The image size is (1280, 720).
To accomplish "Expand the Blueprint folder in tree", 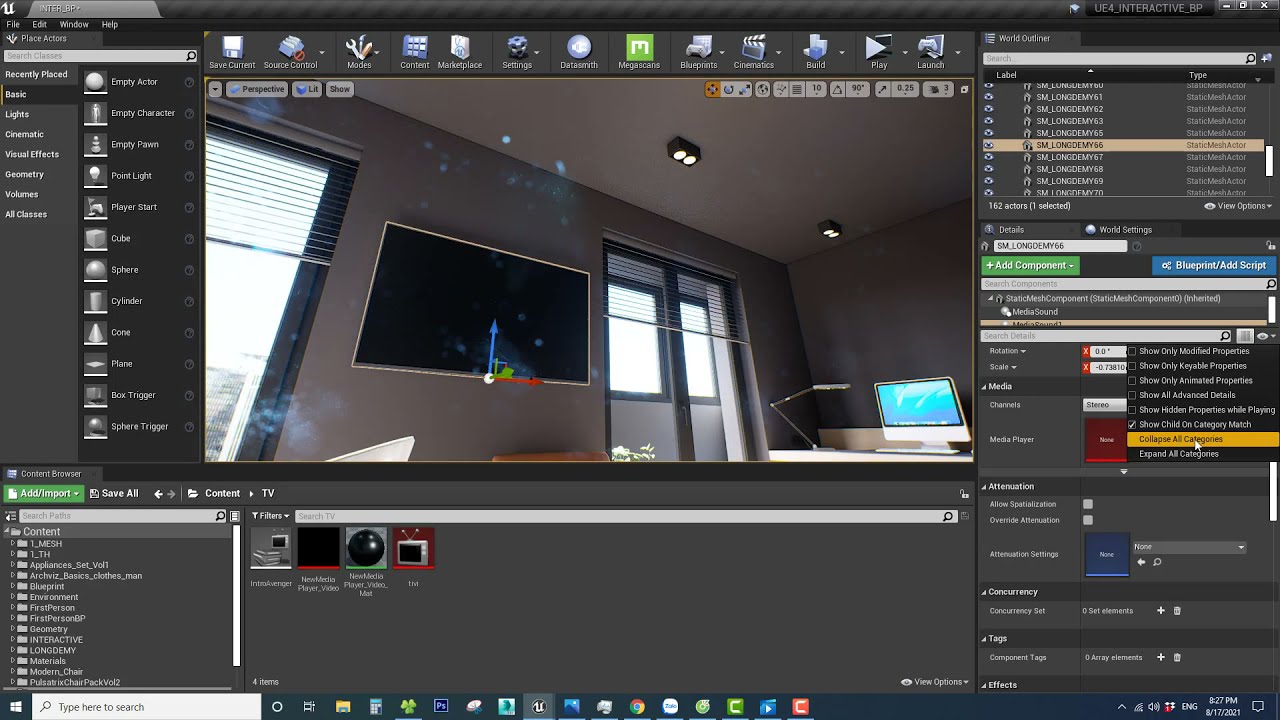I will 13,587.
